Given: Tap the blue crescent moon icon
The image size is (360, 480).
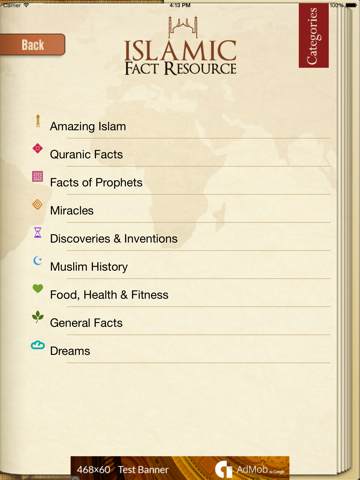Looking at the screenshot, I should [38, 260].
